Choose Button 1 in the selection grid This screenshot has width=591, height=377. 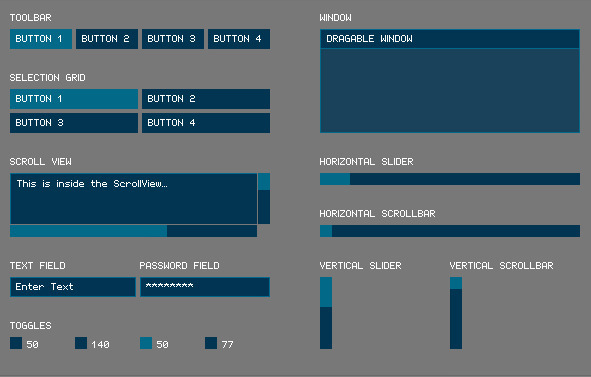click(x=74, y=99)
